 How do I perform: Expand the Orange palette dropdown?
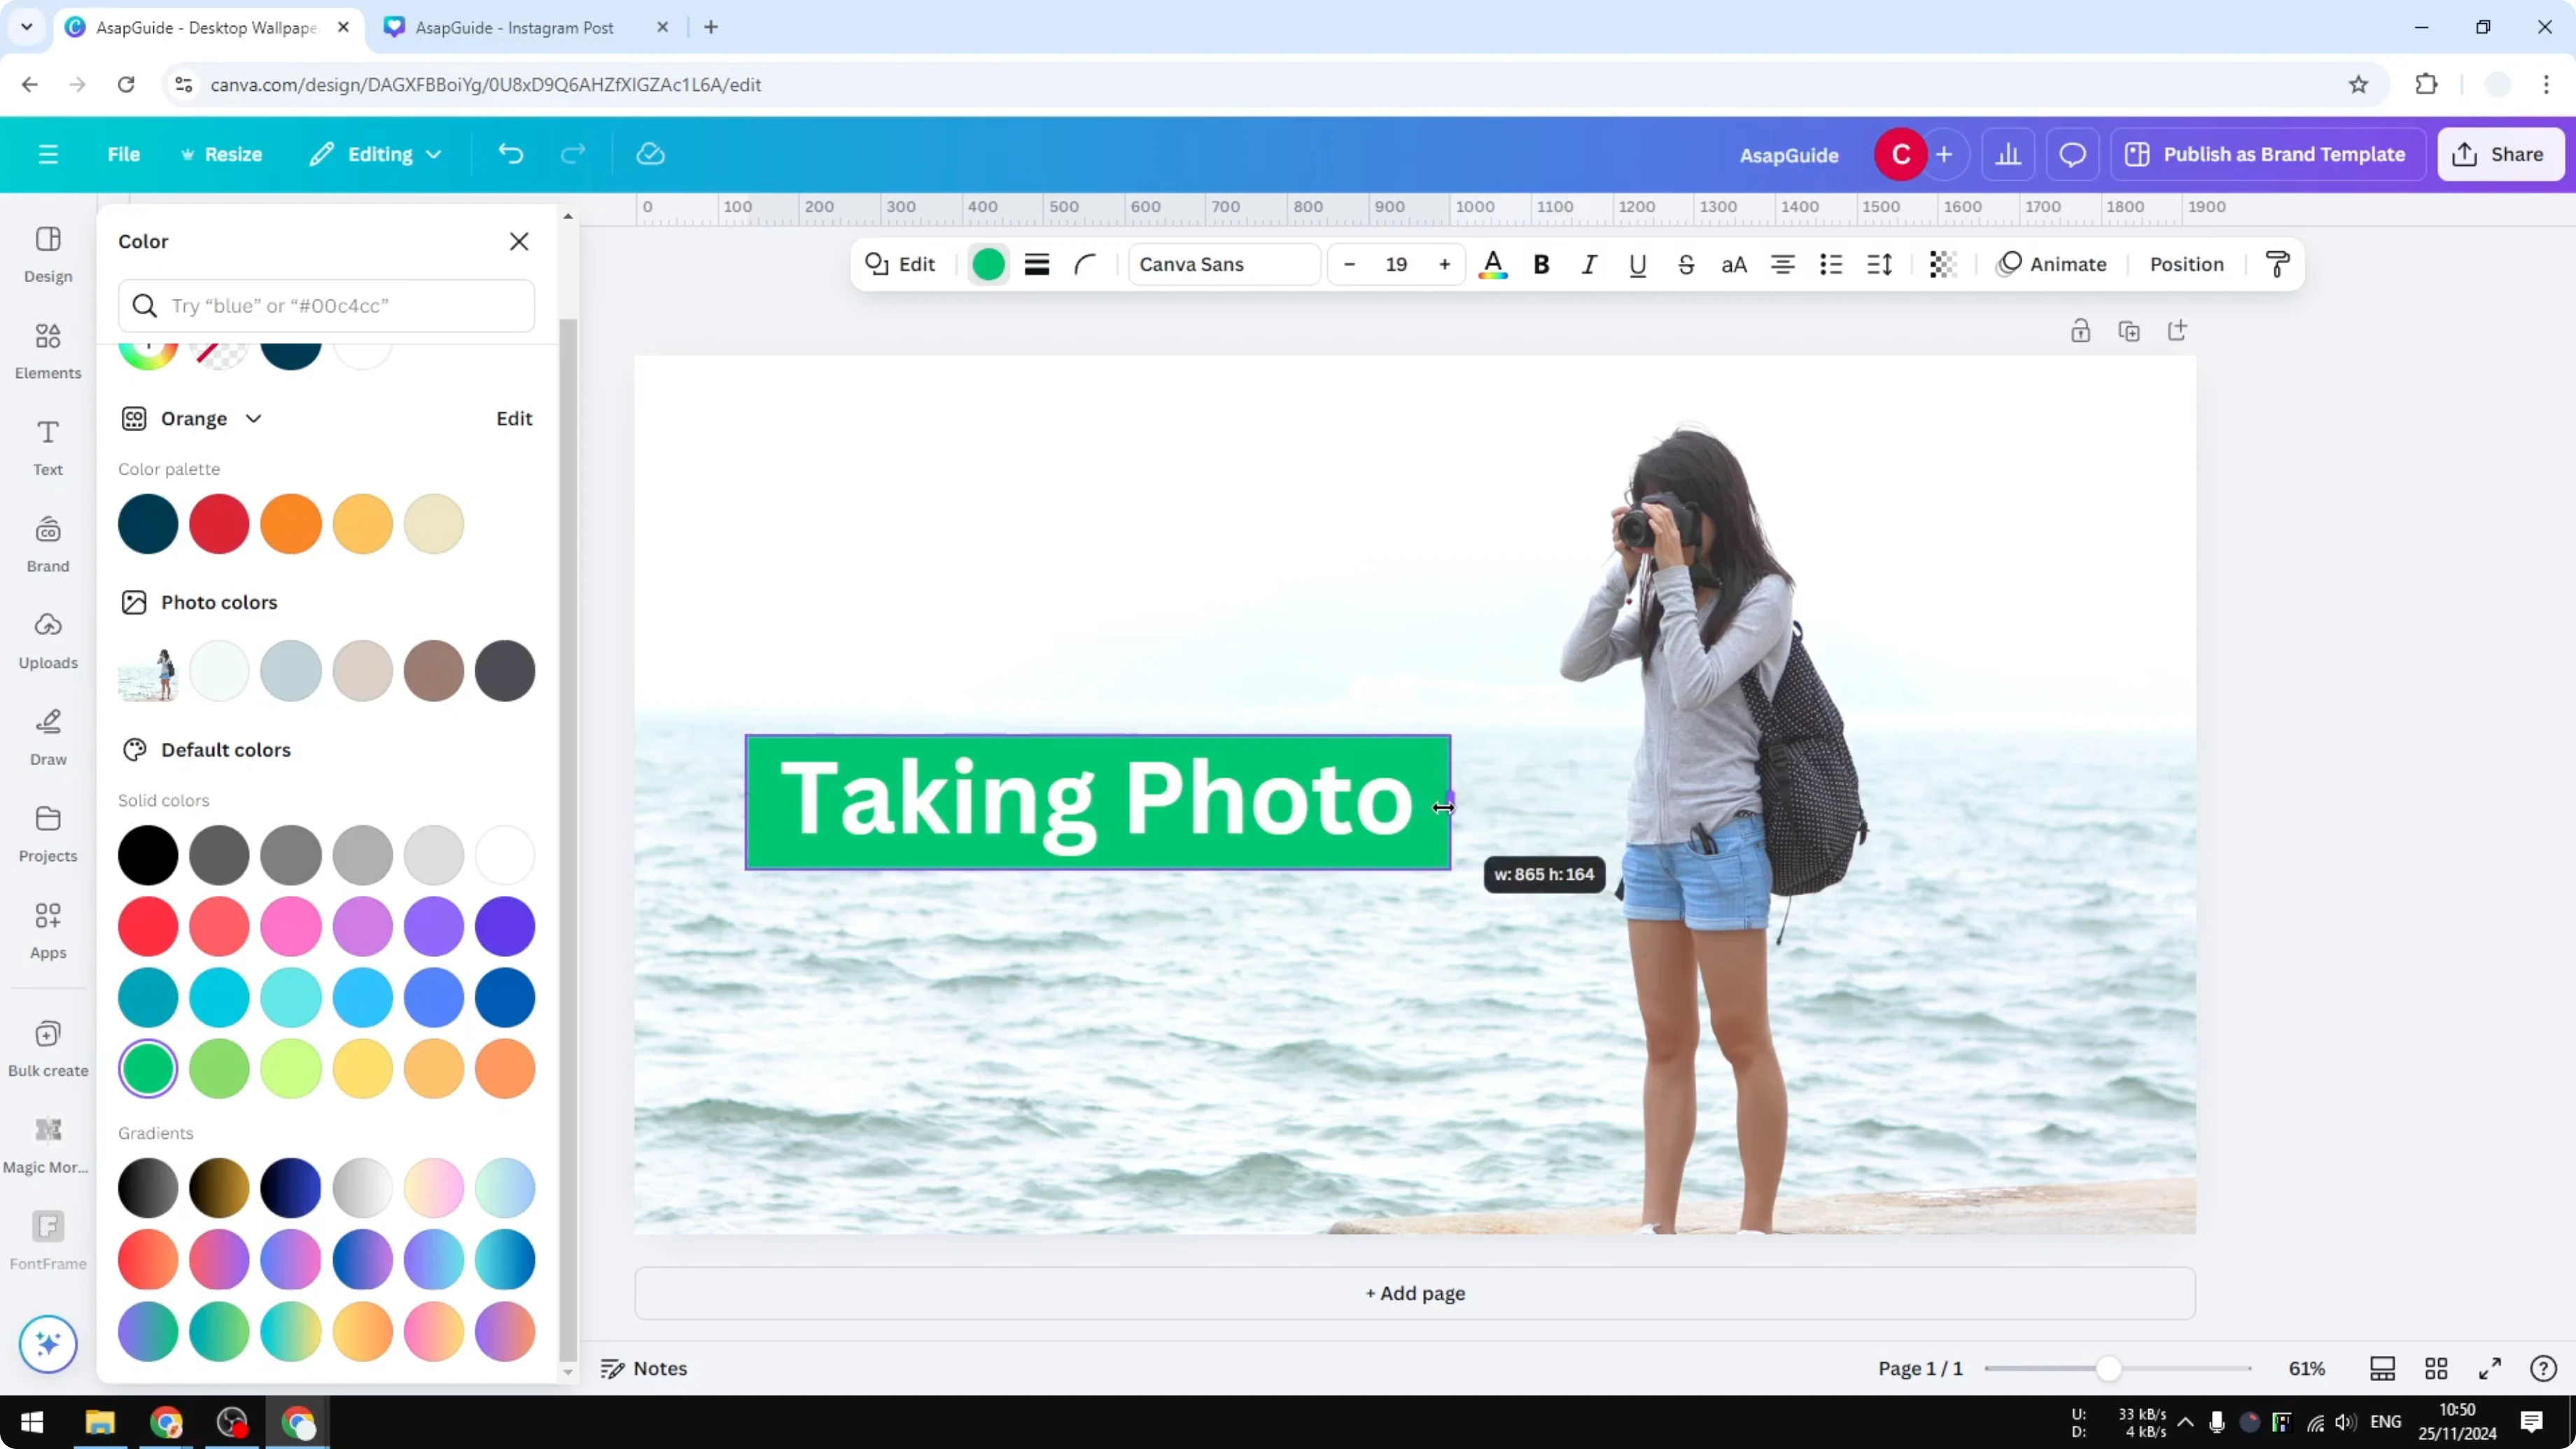(x=254, y=418)
